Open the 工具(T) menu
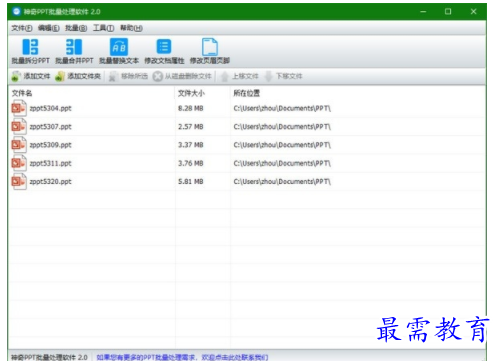The image size is (498, 361). (103, 28)
